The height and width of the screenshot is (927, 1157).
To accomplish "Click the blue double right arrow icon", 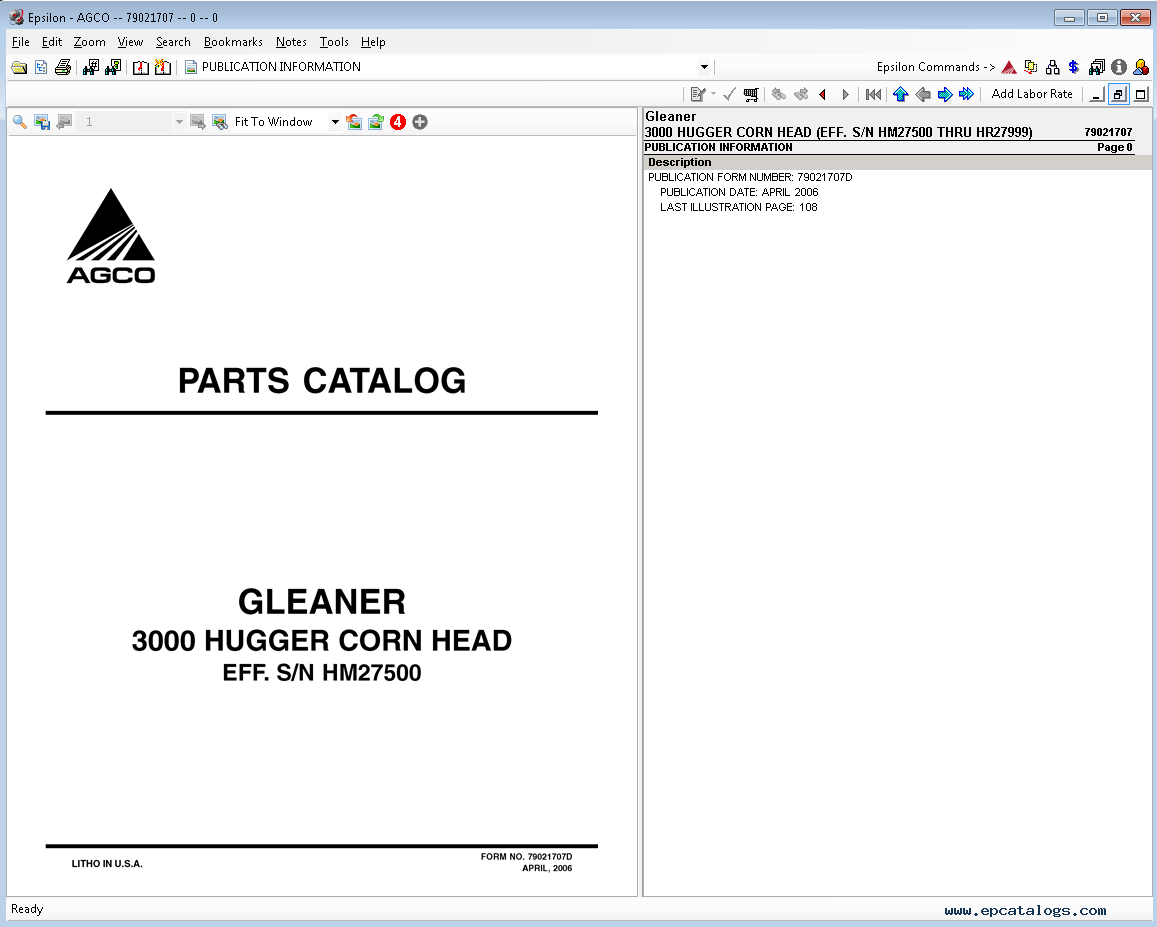I will 967,94.
